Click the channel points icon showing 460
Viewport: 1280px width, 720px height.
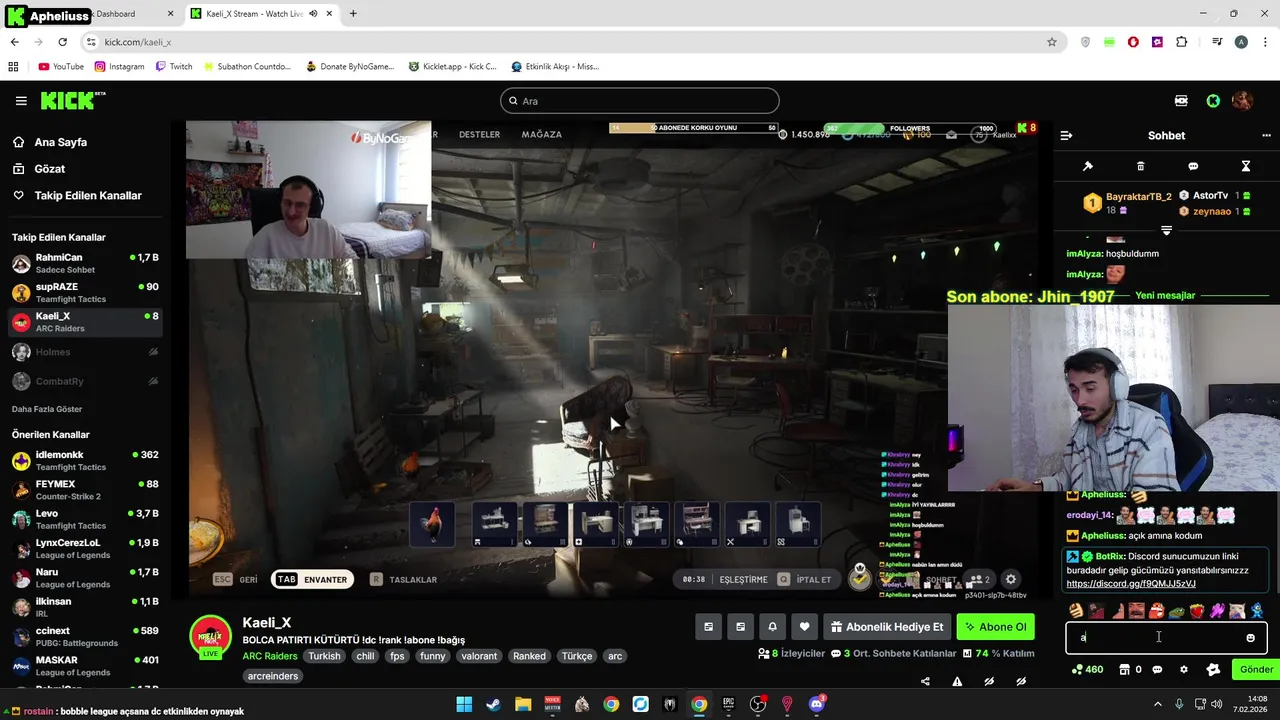coord(1087,670)
